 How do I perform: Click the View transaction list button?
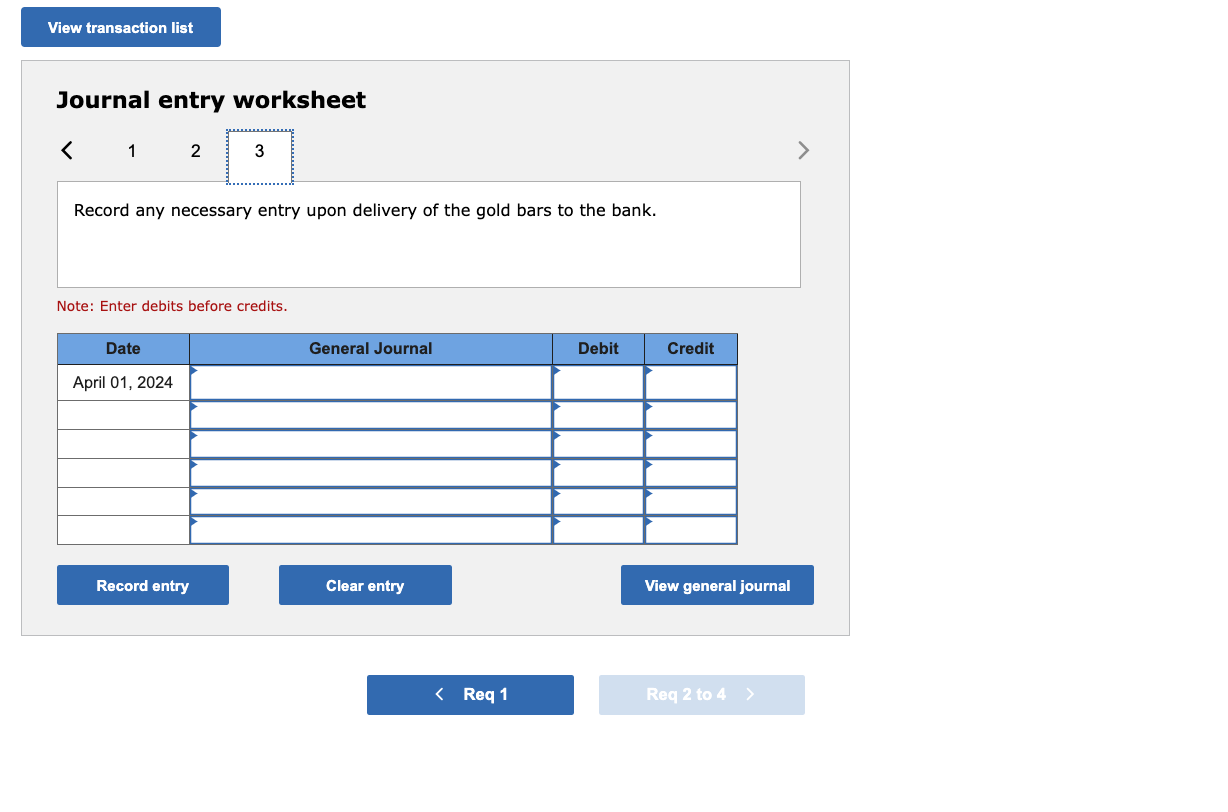point(120,27)
